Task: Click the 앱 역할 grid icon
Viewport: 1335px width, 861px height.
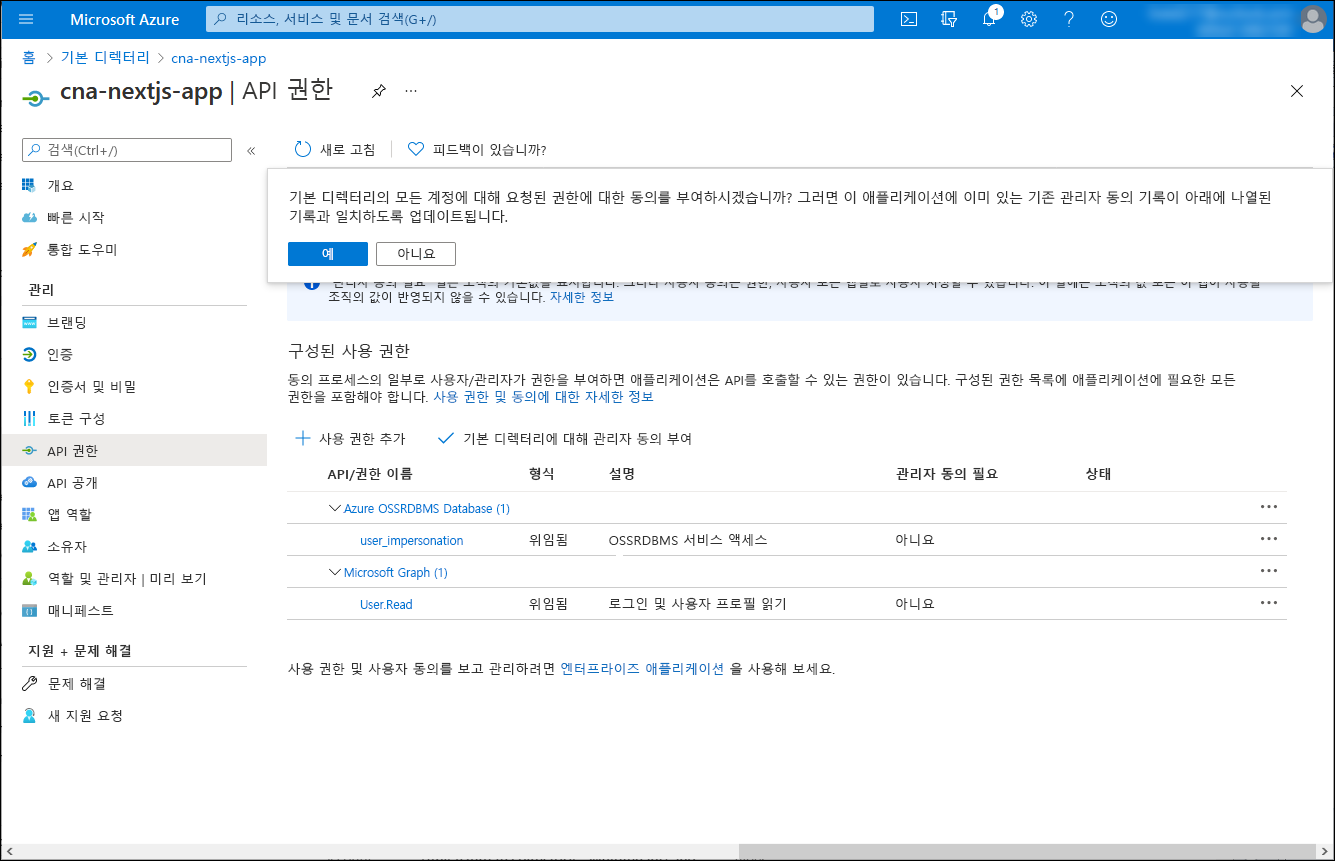Action: pyautogui.click(x=29, y=514)
